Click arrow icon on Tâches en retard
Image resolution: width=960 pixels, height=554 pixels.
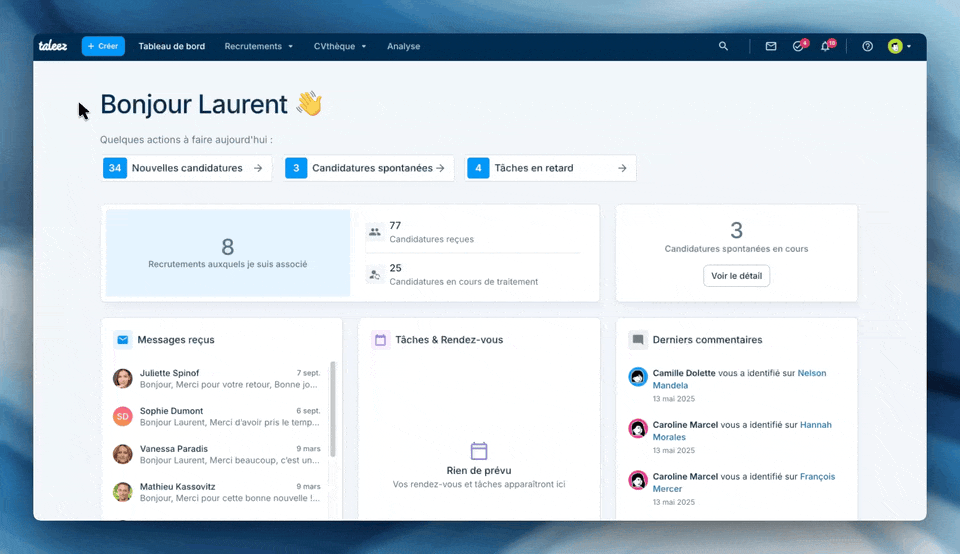pos(622,168)
